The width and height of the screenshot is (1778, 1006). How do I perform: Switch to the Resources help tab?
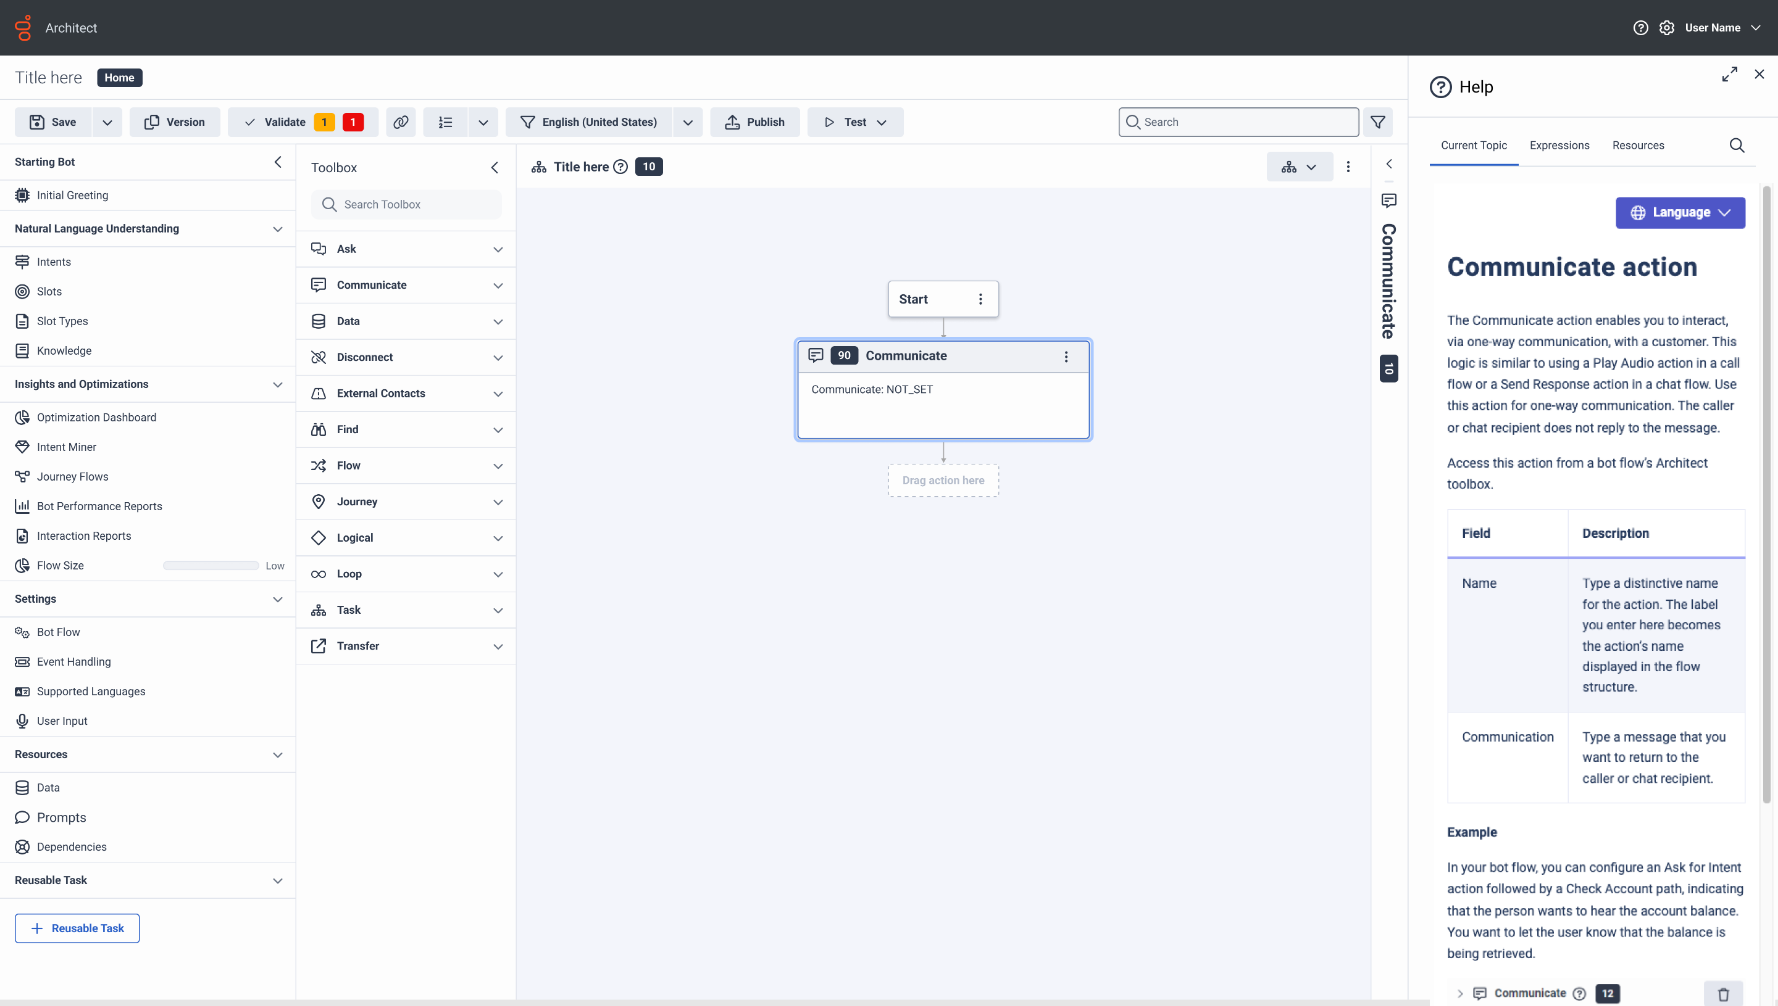1638,146
